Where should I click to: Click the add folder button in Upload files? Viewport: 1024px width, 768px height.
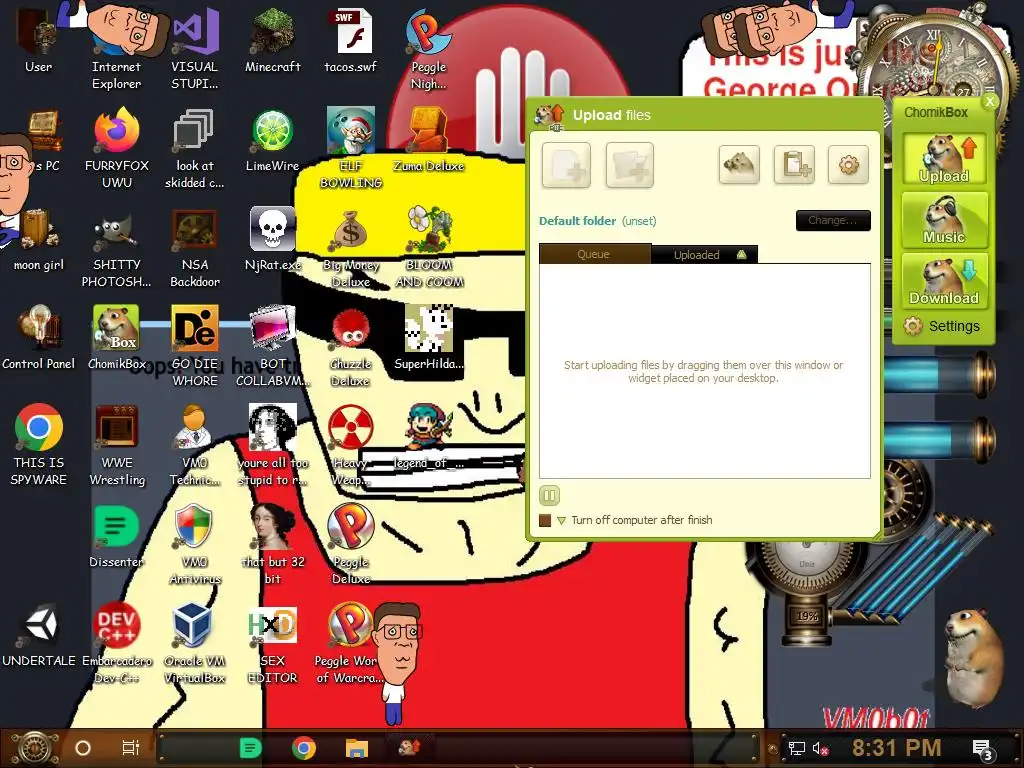(630, 165)
